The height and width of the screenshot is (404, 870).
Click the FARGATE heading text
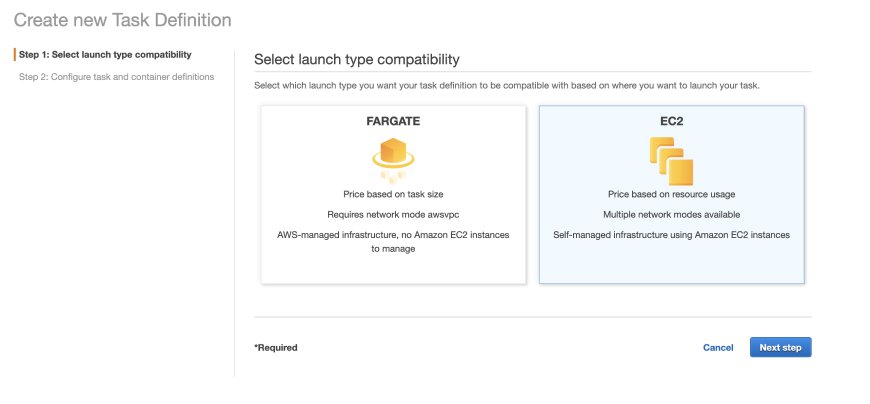pos(393,122)
